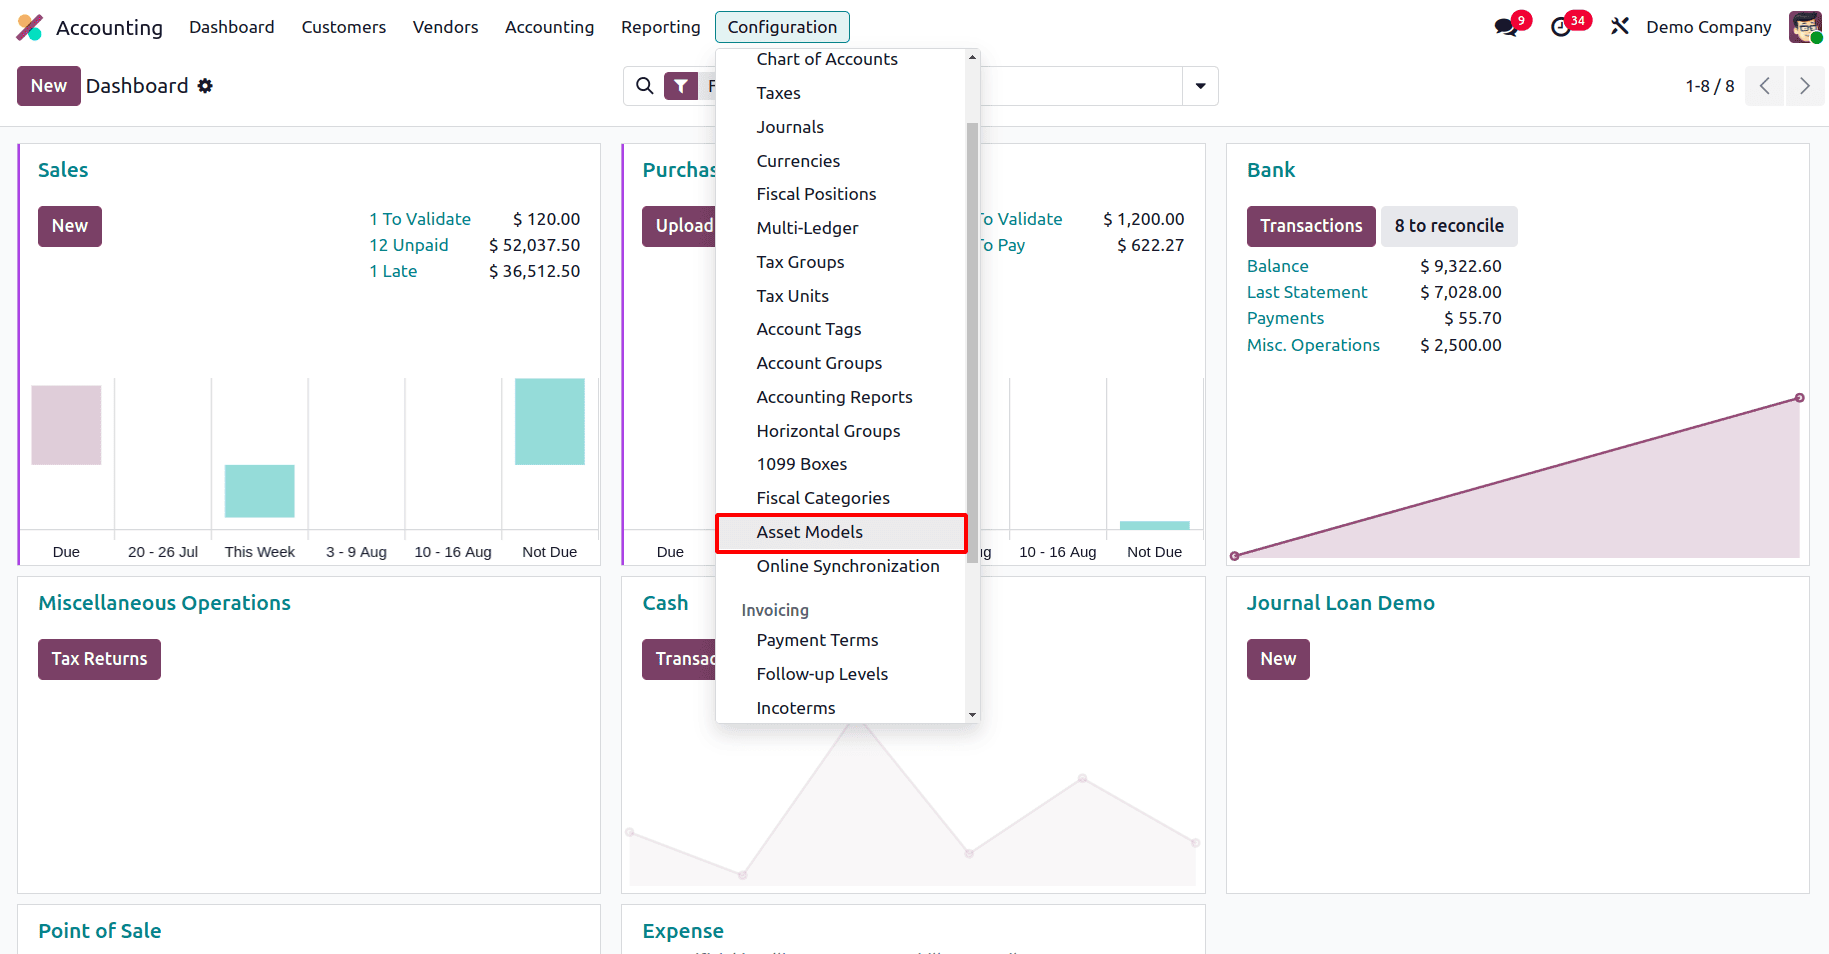
Task: Open the messaging conversations icon
Action: (1506, 27)
